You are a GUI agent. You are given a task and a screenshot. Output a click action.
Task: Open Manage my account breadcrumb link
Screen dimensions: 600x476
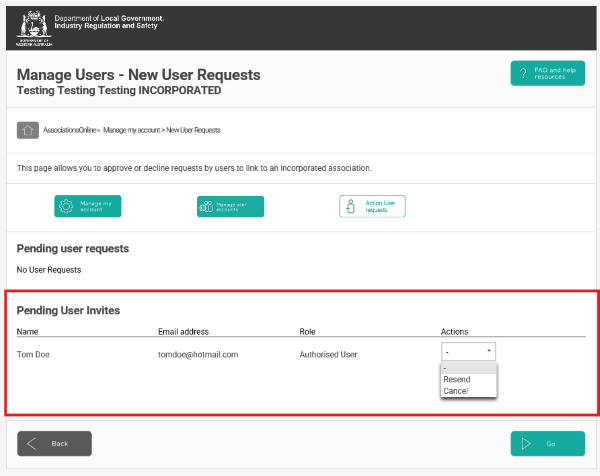[x=131, y=130]
